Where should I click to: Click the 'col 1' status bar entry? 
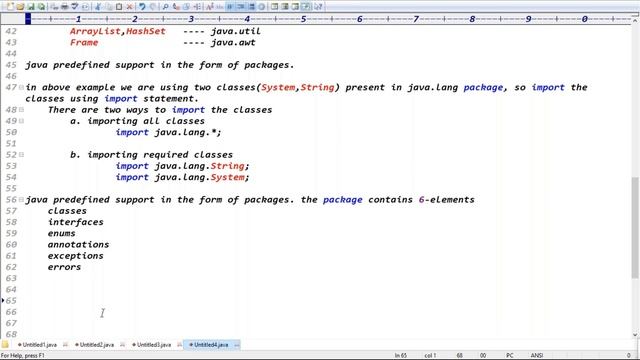click(x=430, y=356)
